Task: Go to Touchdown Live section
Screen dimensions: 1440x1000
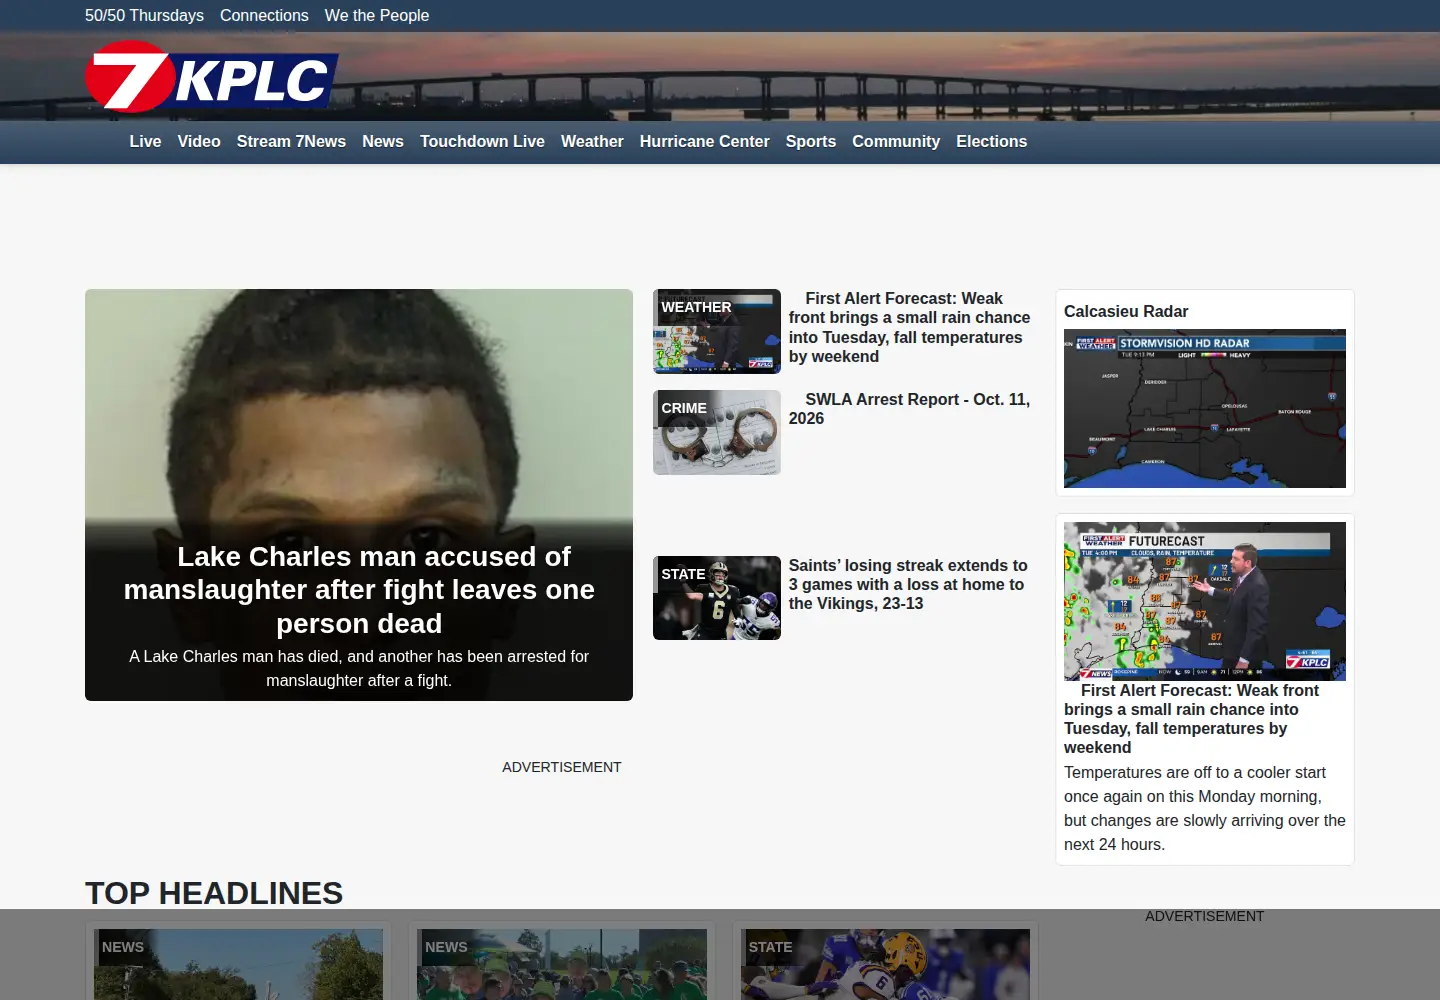Action: pyautogui.click(x=482, y=141)
